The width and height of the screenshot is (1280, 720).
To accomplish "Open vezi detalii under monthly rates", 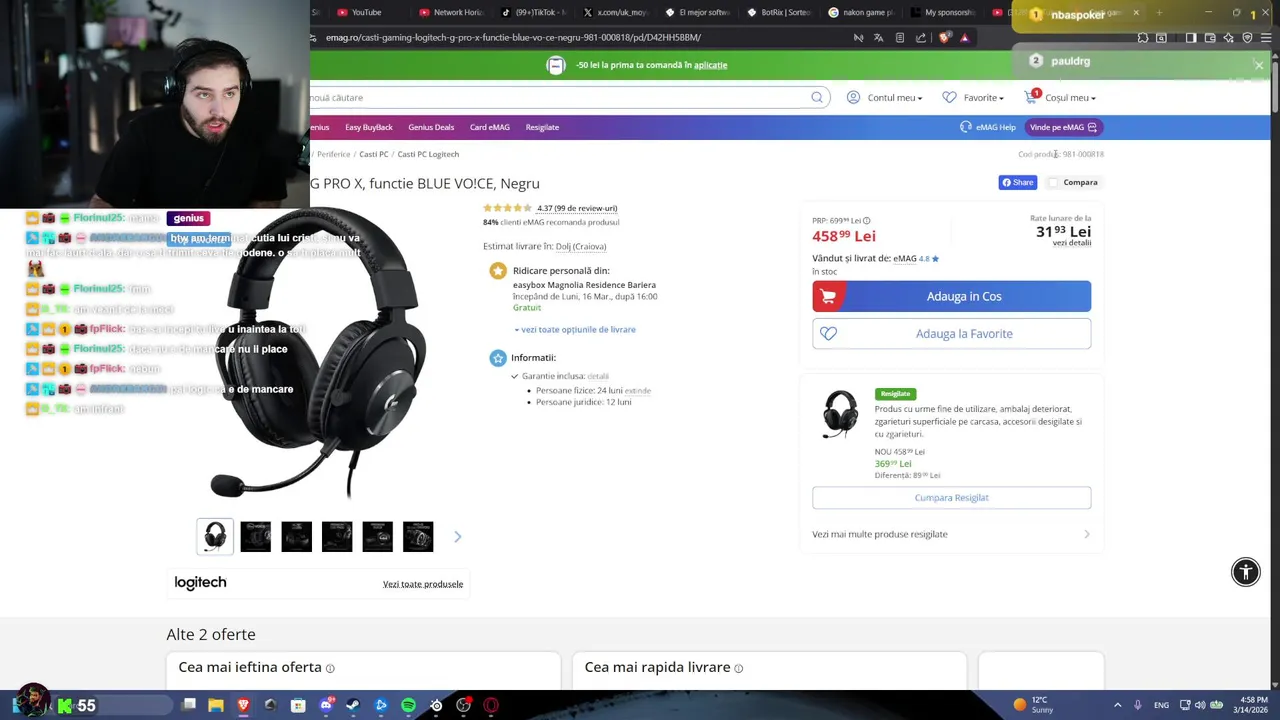I will (1072, 243).
